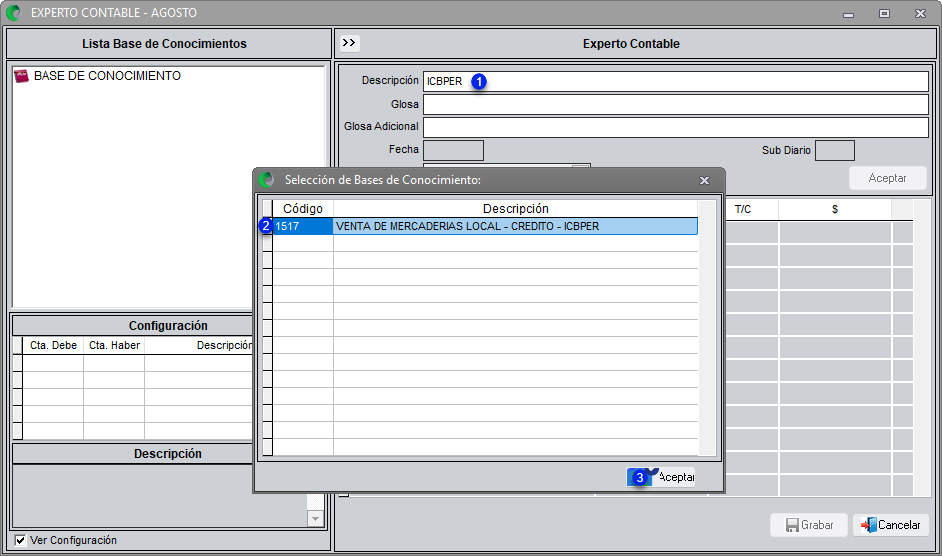Image resolution: width=942 pixels, height=556 pixels.
Task: Click the Grabar floppy disk icon
Action: tap(792, 525)
